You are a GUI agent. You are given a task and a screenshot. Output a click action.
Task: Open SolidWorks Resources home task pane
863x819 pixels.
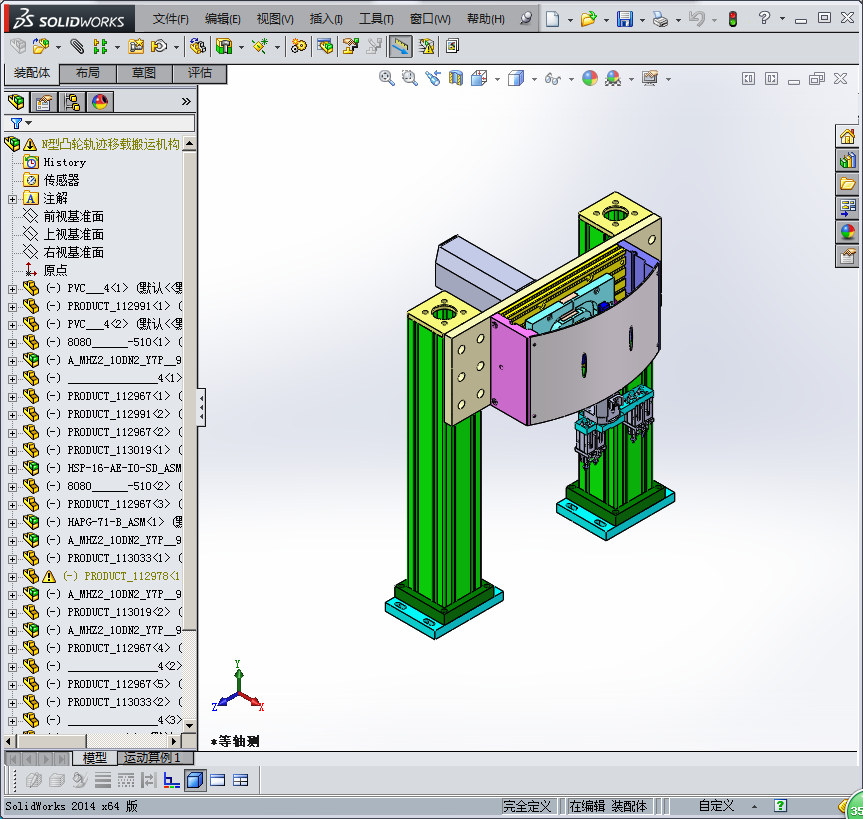pyautogui.click(x=847, y=136)
